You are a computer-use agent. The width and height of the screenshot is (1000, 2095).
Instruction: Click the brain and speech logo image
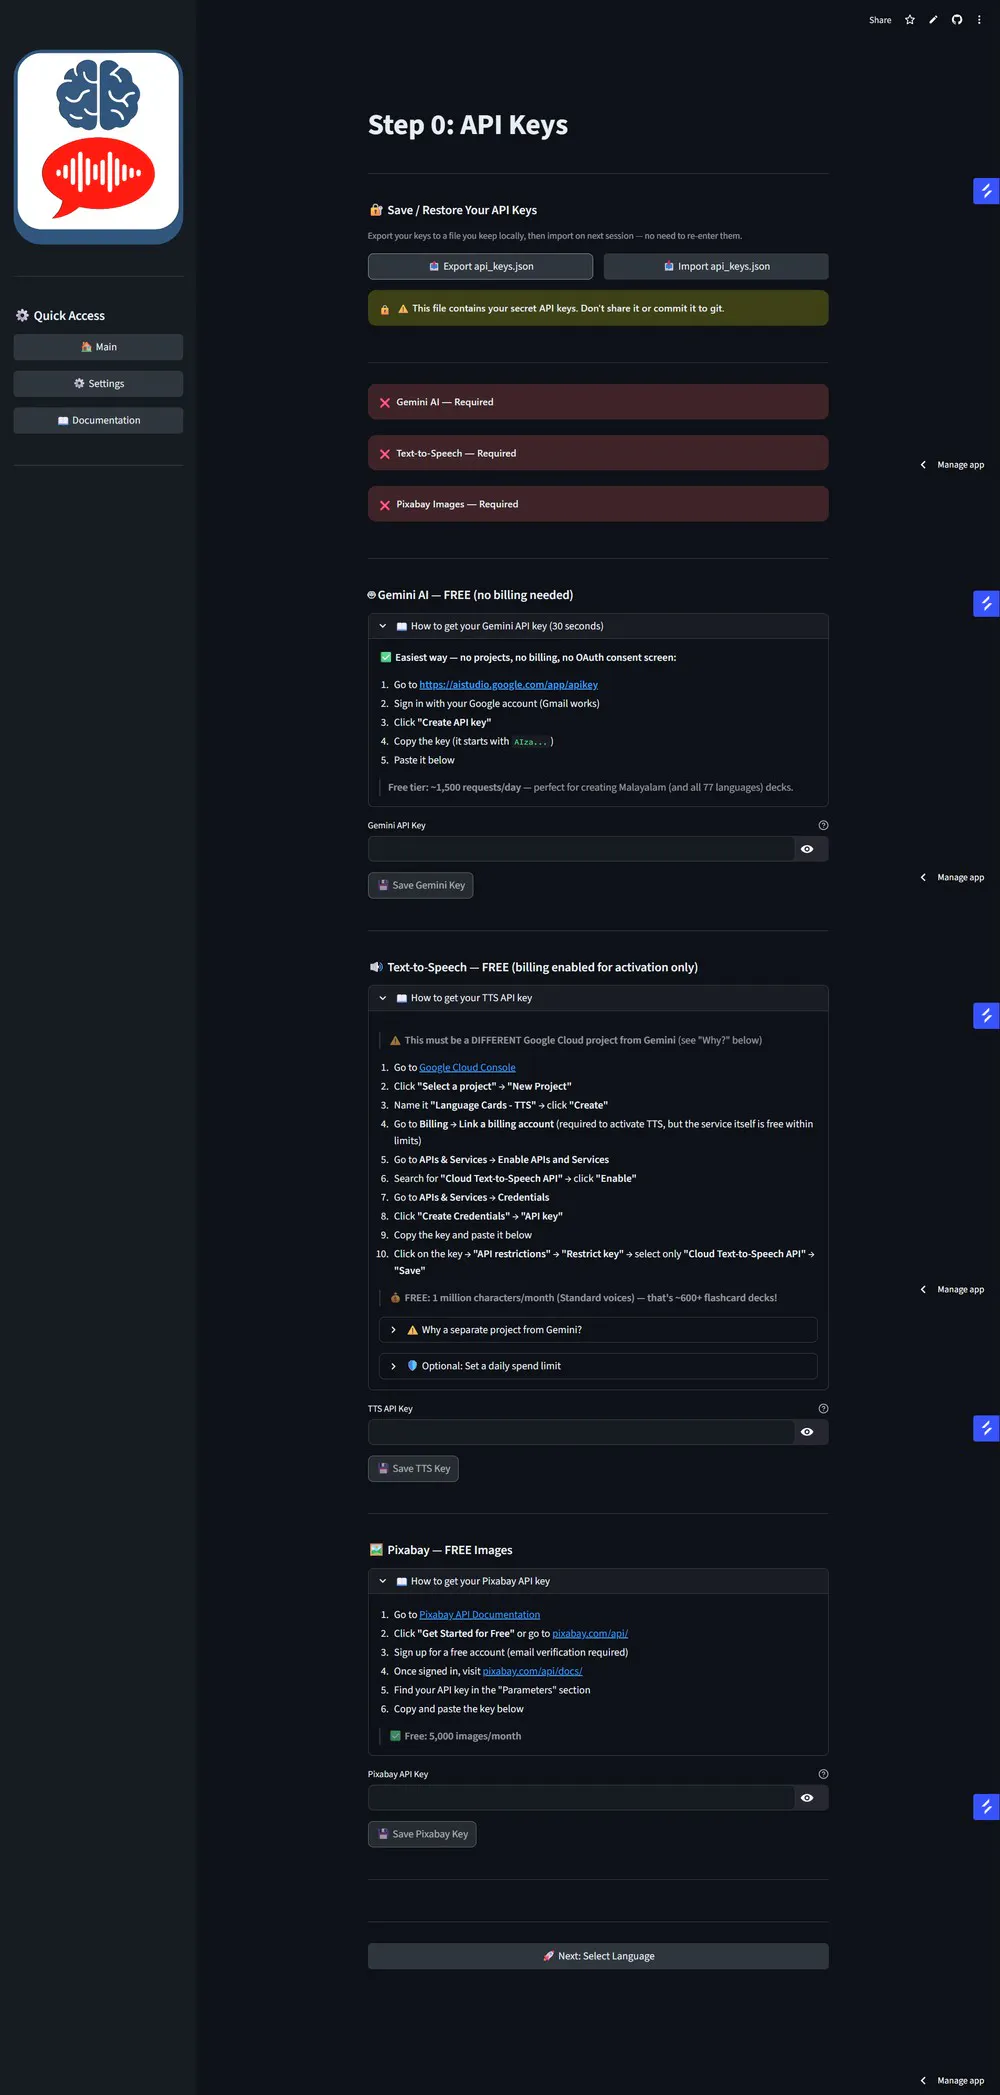click(x=98, y=147)
